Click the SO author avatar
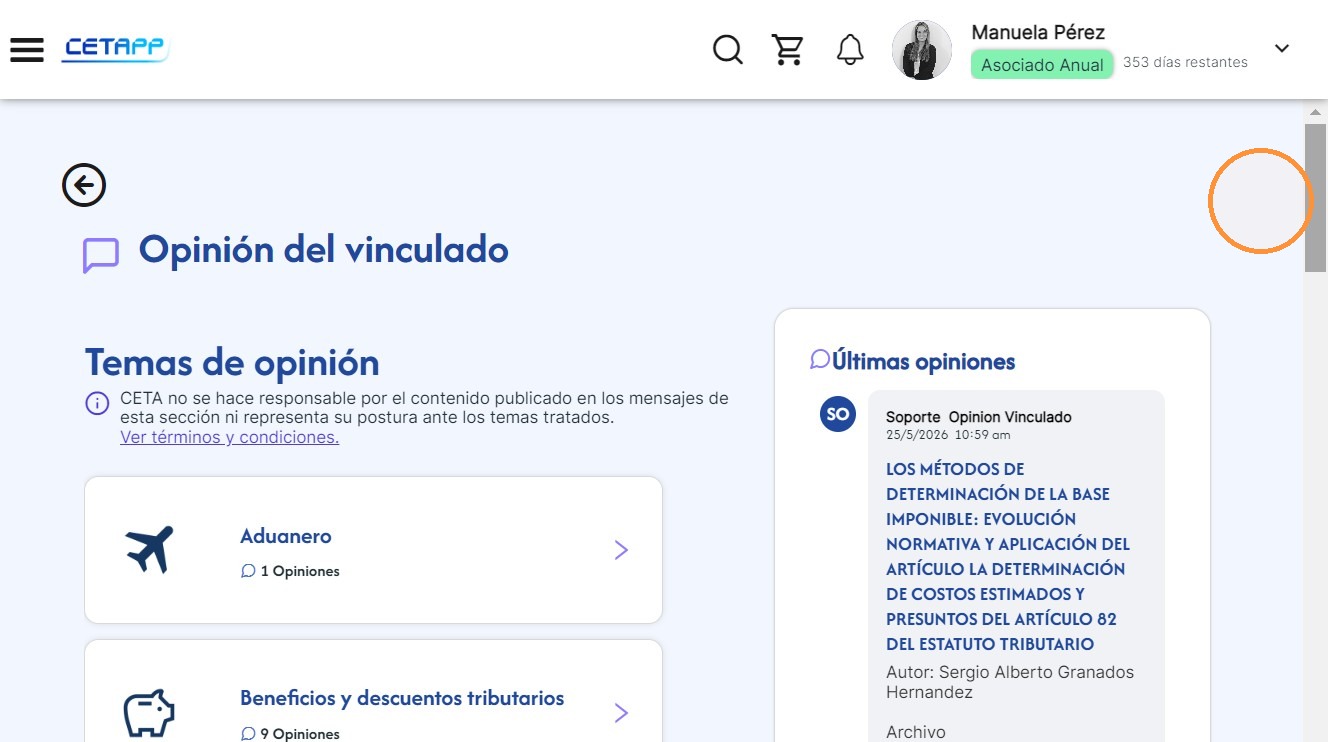1328x742 pixels. [838, 414]
